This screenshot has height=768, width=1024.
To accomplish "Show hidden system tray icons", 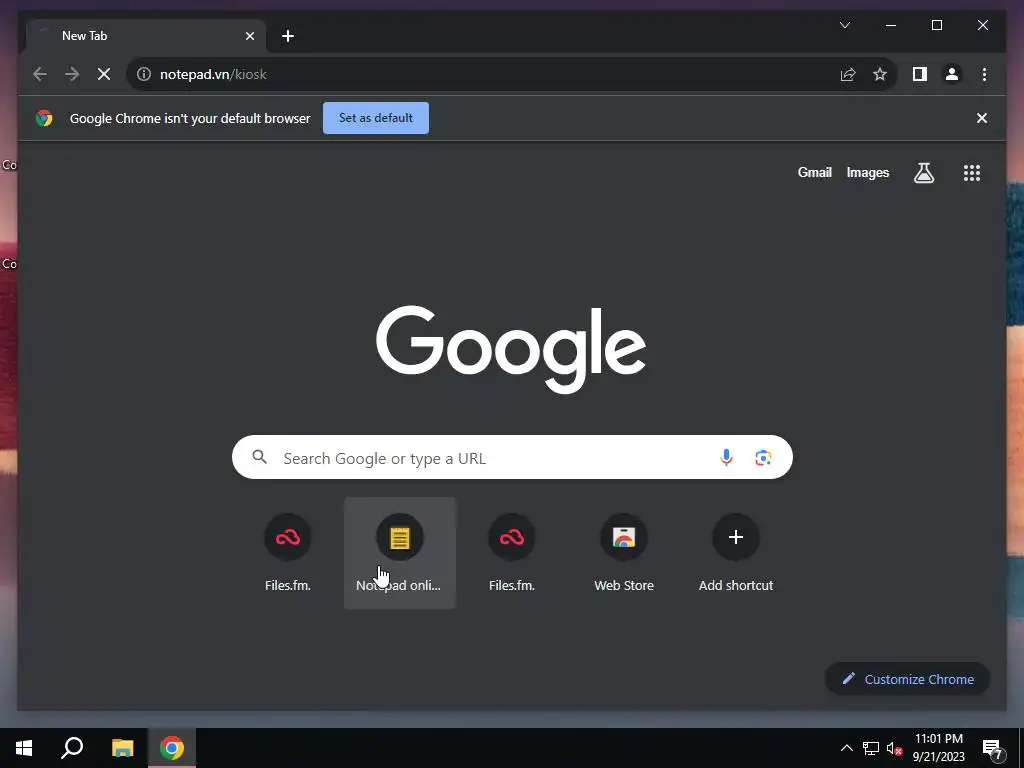I will [846, 748].
